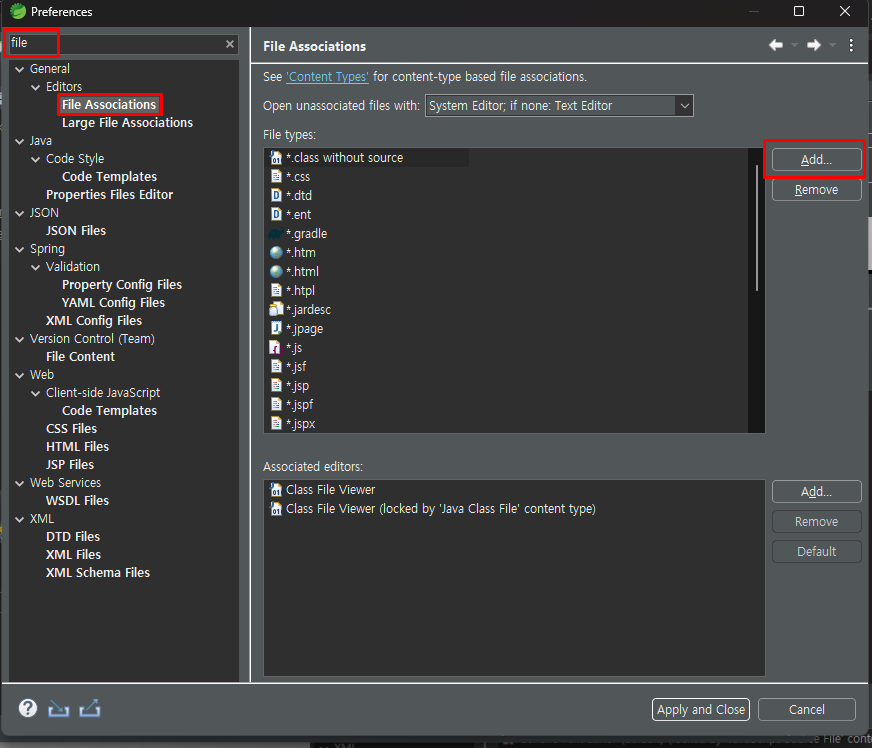Viewport: 872px width, 748px height.
Task: Open the Properties Files Editor page
Action: [110, 195]
